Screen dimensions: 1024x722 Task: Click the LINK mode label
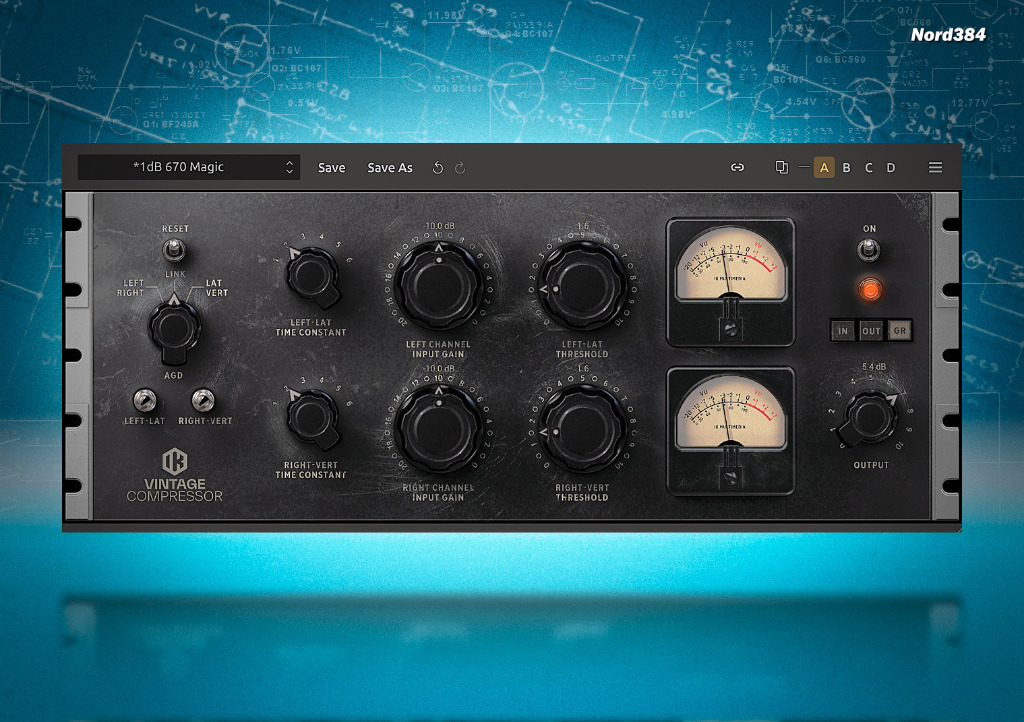tap(175, 274)
